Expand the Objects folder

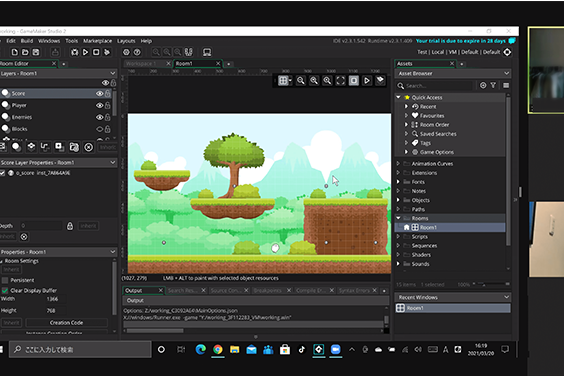398,200
